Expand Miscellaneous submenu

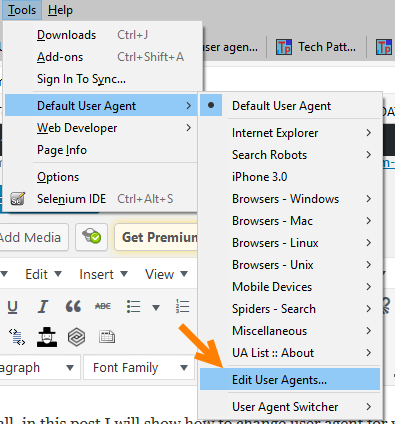click(290, 331)
